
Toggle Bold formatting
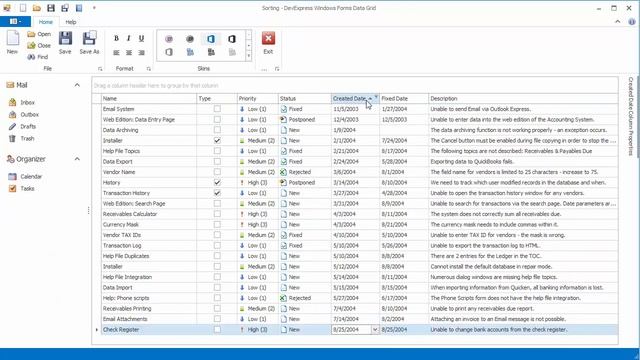pos(116,38)
